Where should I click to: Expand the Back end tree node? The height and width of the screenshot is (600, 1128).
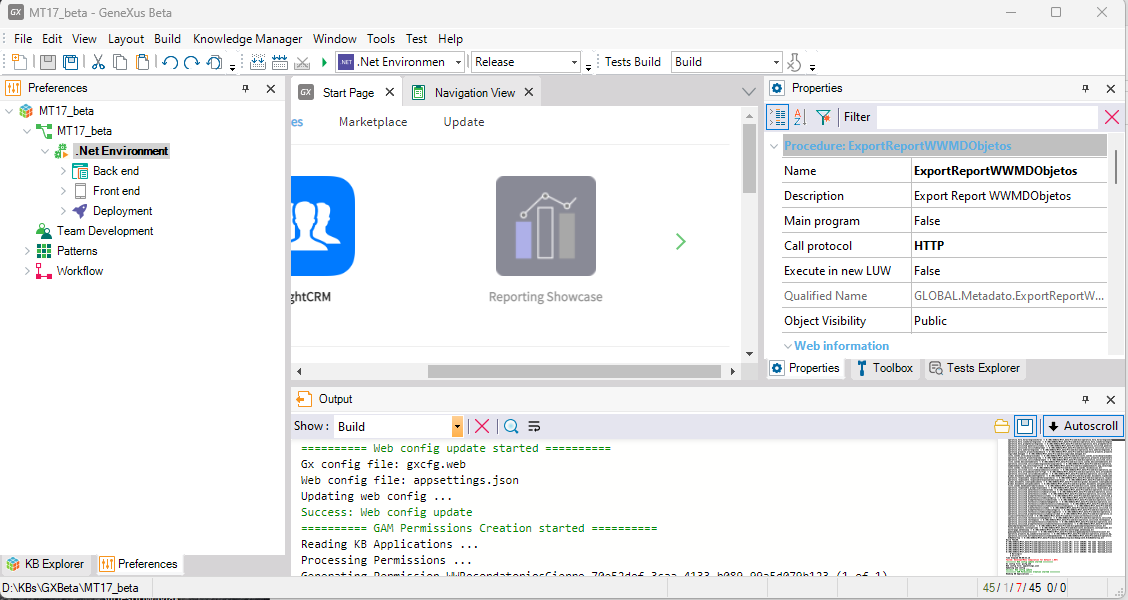[x=63, y=171]
